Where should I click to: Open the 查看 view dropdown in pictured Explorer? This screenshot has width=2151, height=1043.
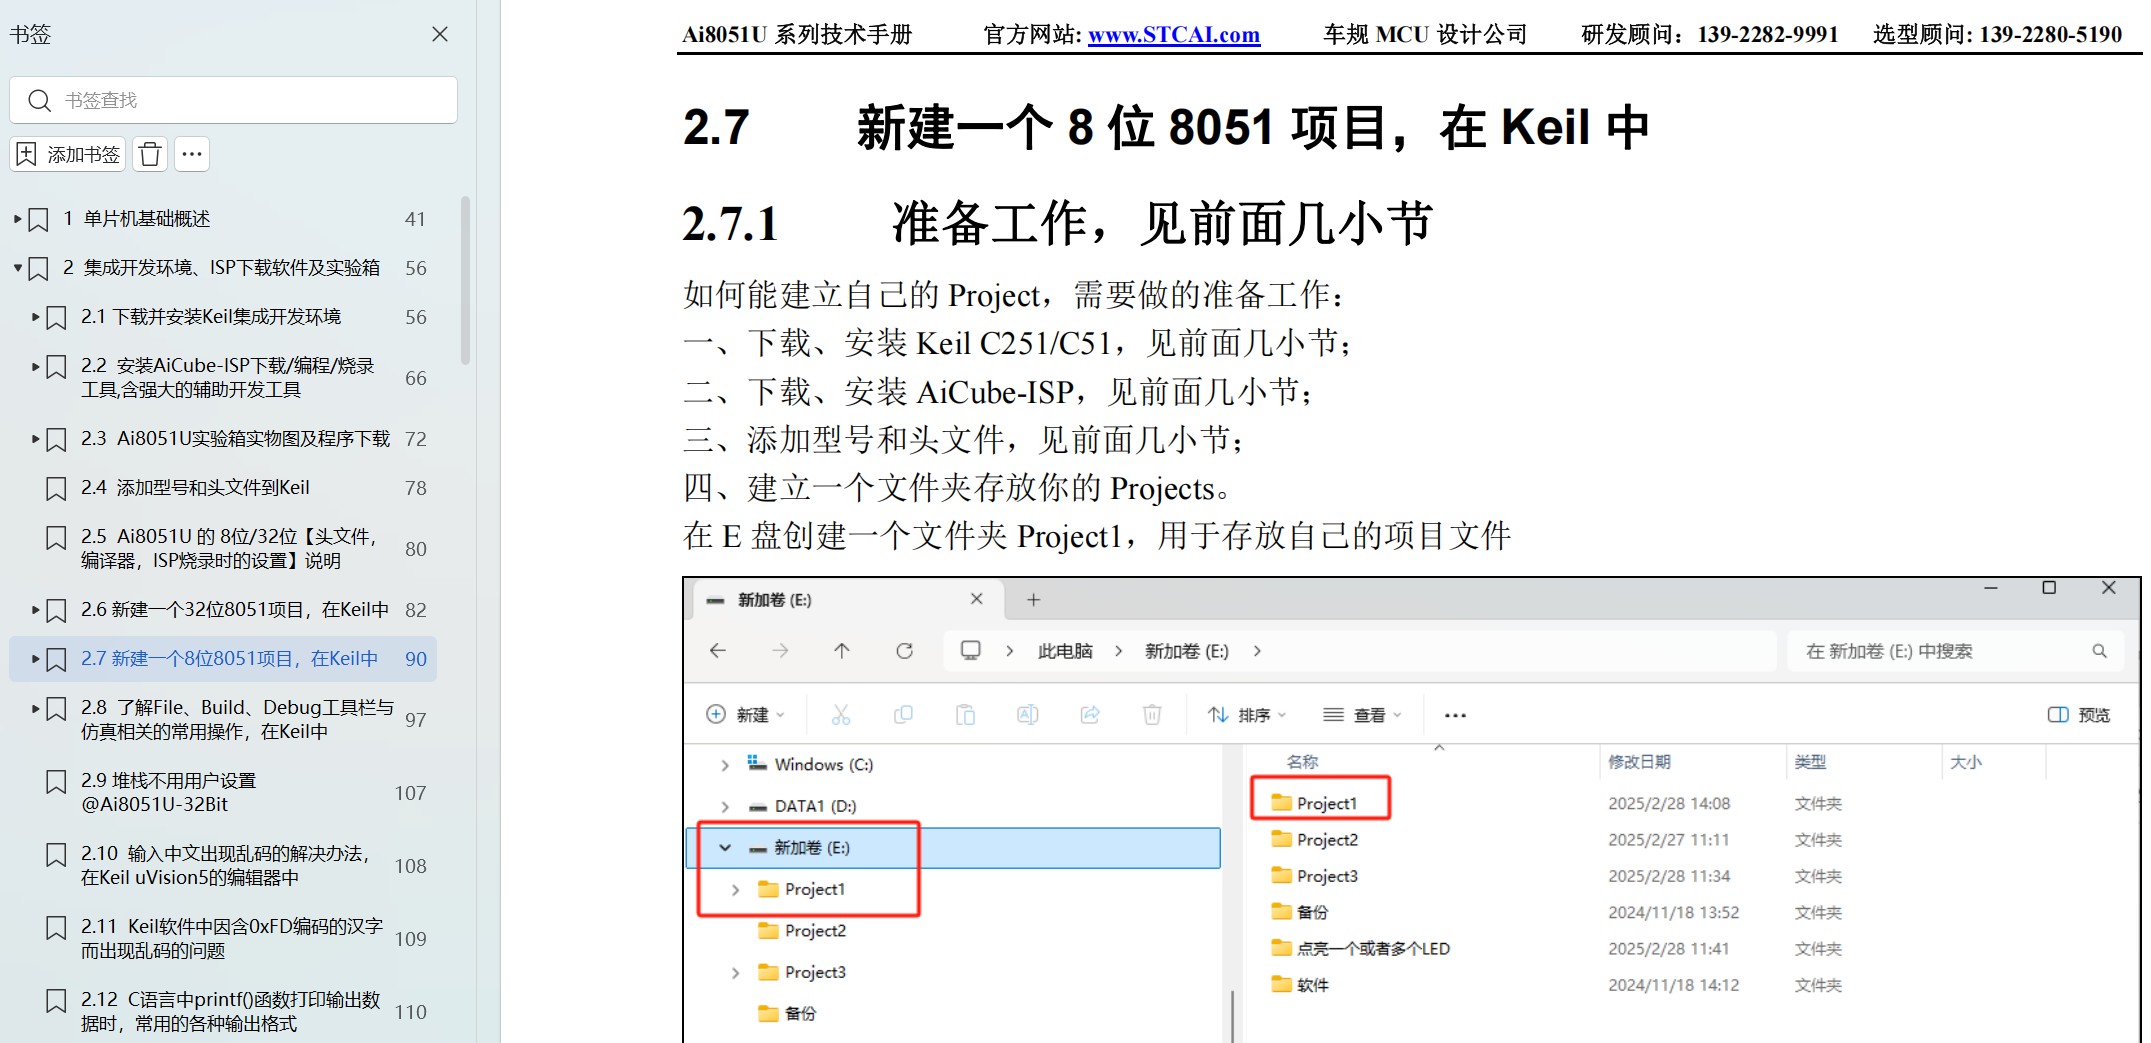(x=1362, y=715)
